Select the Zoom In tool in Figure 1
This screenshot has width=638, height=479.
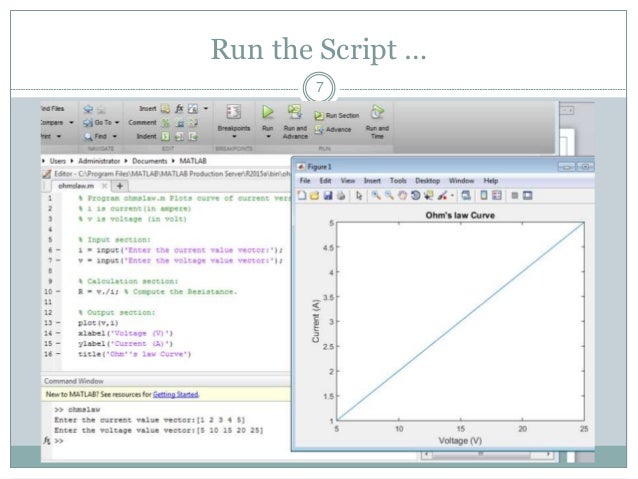376,196
